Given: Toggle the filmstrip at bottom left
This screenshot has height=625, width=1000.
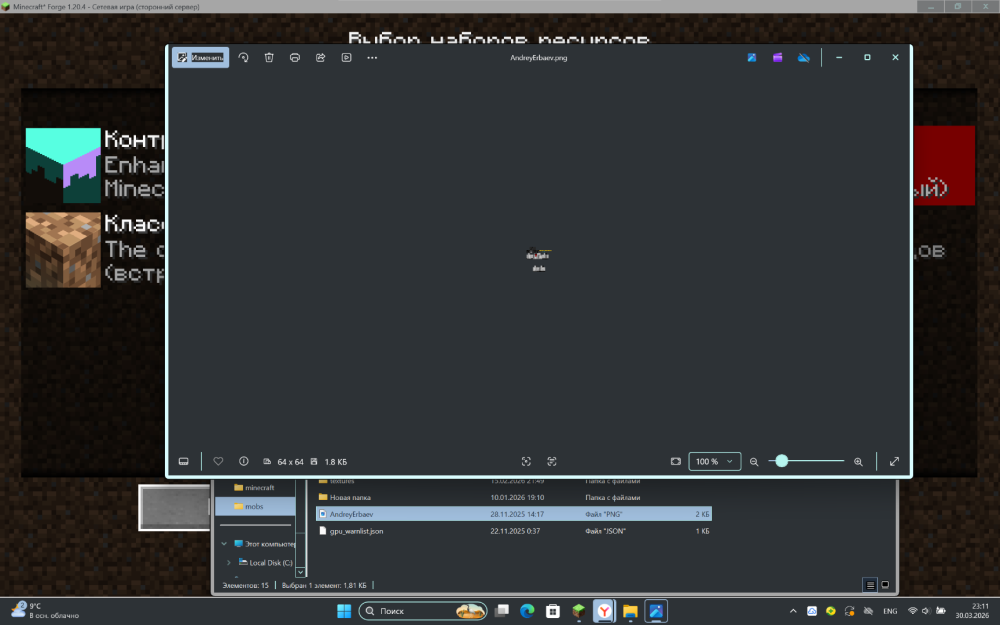Looking at the screenshot, I should (x=184, y=462).
